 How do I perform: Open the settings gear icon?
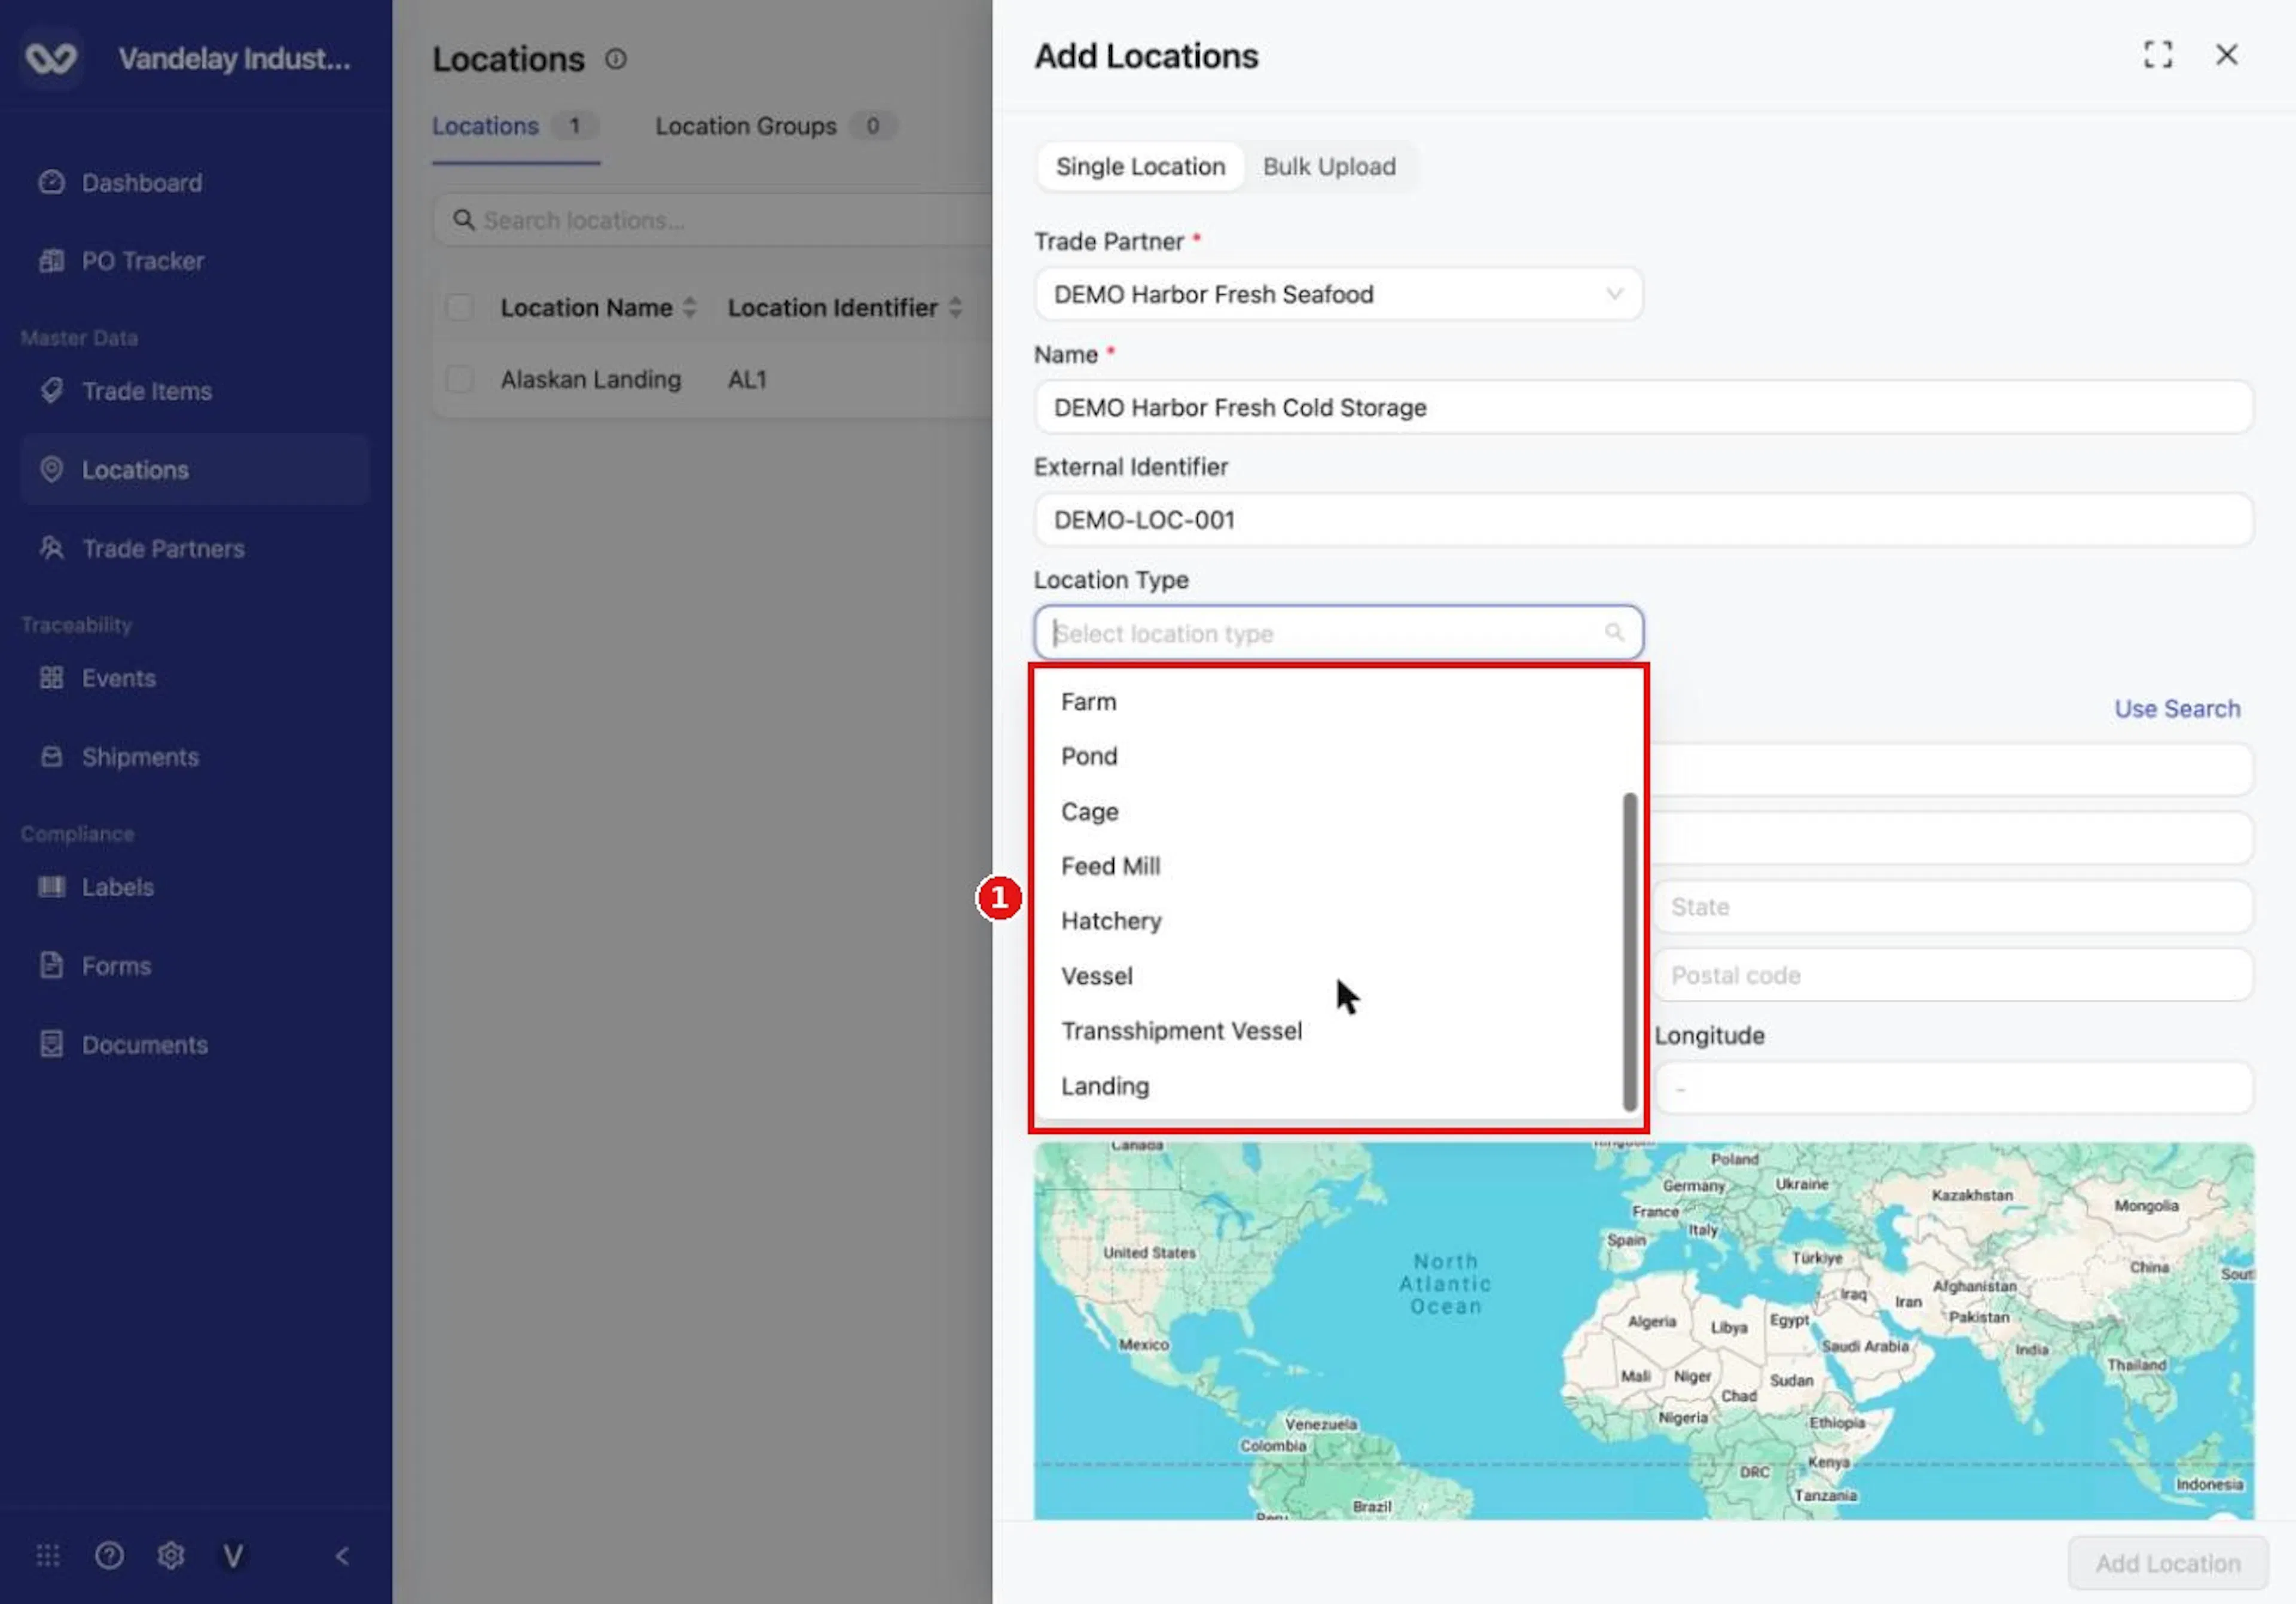point(171,1556)
